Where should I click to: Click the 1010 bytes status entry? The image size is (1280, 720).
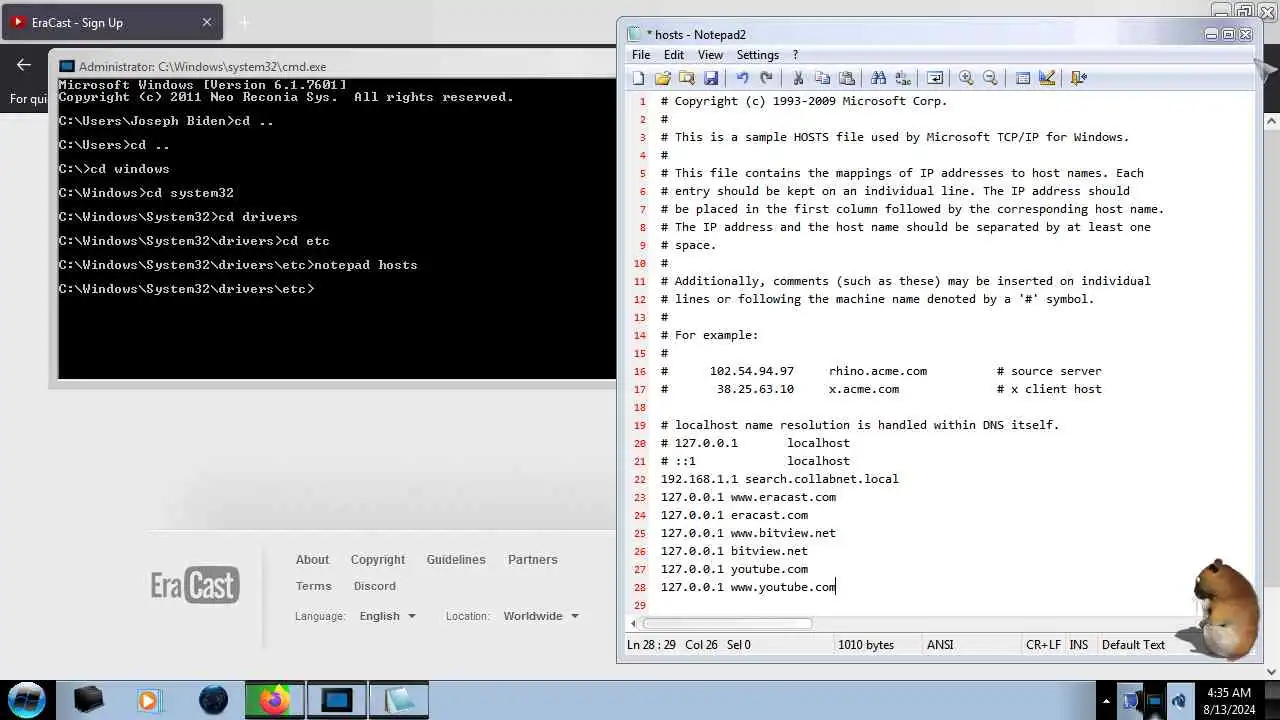[x=866, y=645]
